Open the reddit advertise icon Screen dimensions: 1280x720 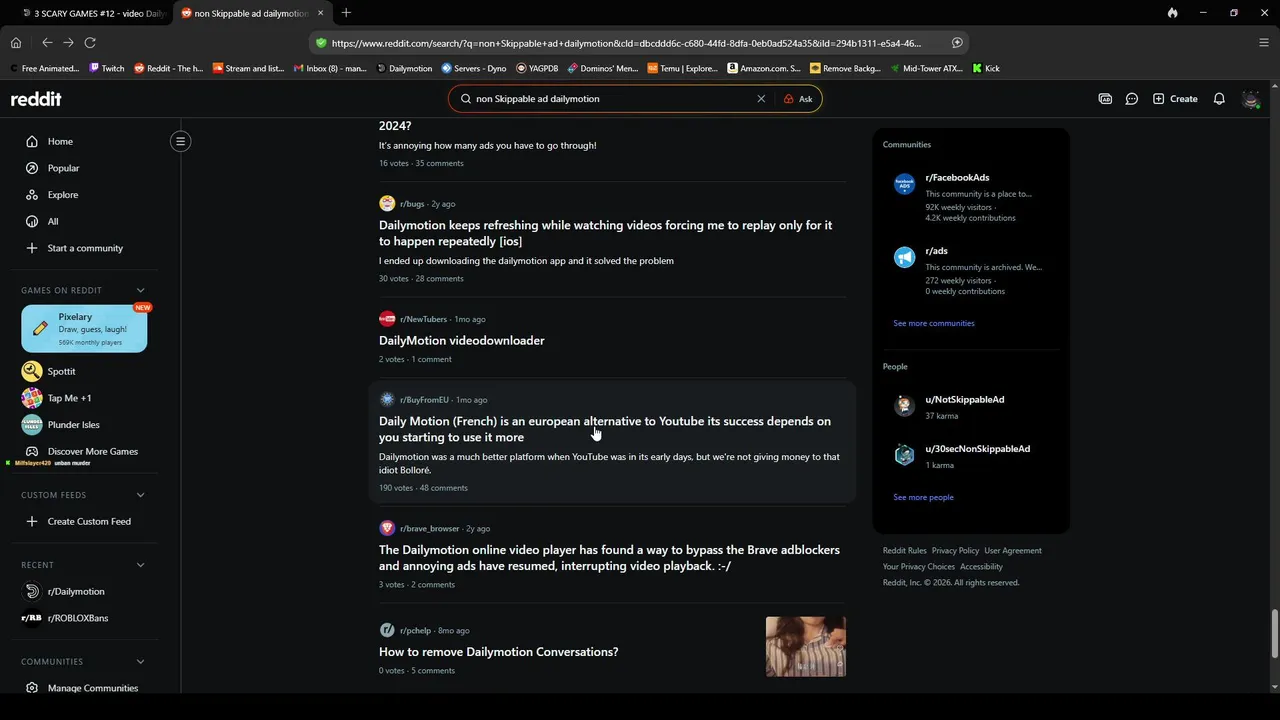[x=1105, y=99]
